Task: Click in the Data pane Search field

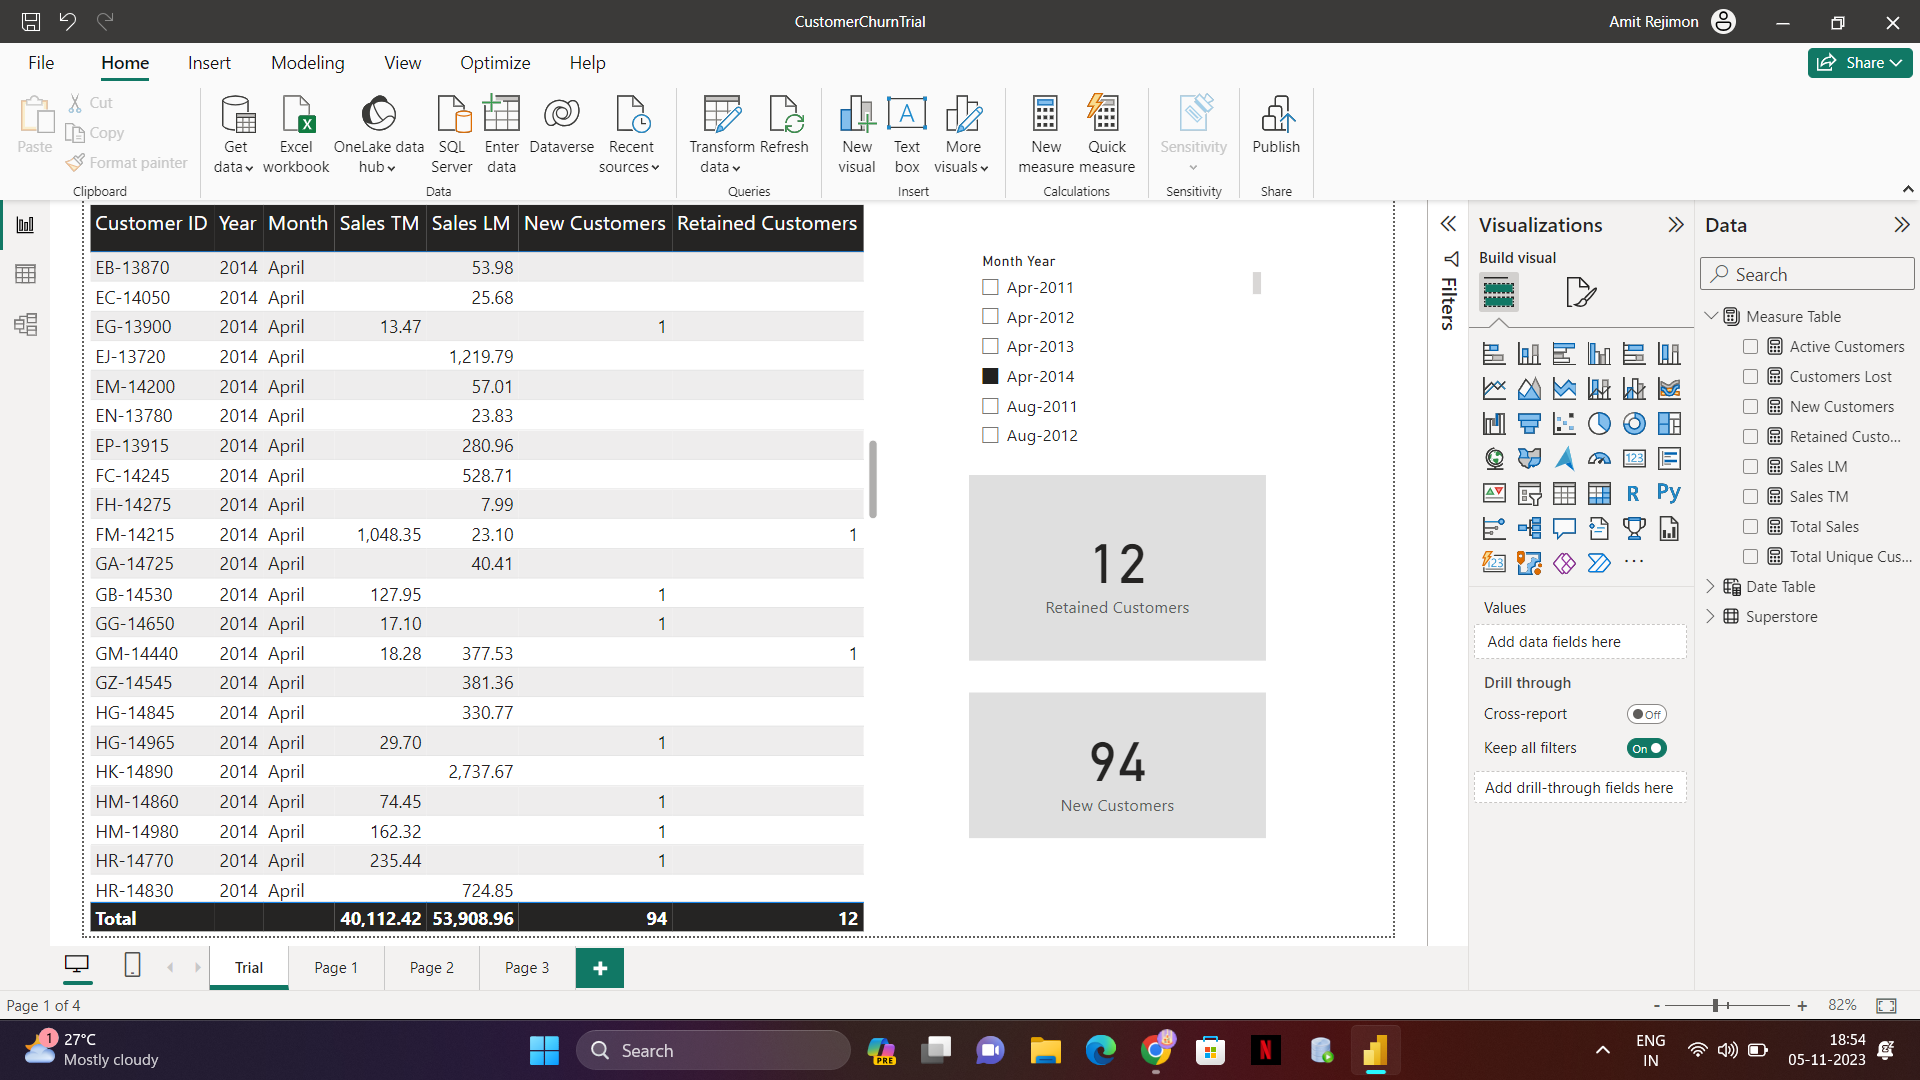Action: pyautogui.click(x=1807, y=274)
